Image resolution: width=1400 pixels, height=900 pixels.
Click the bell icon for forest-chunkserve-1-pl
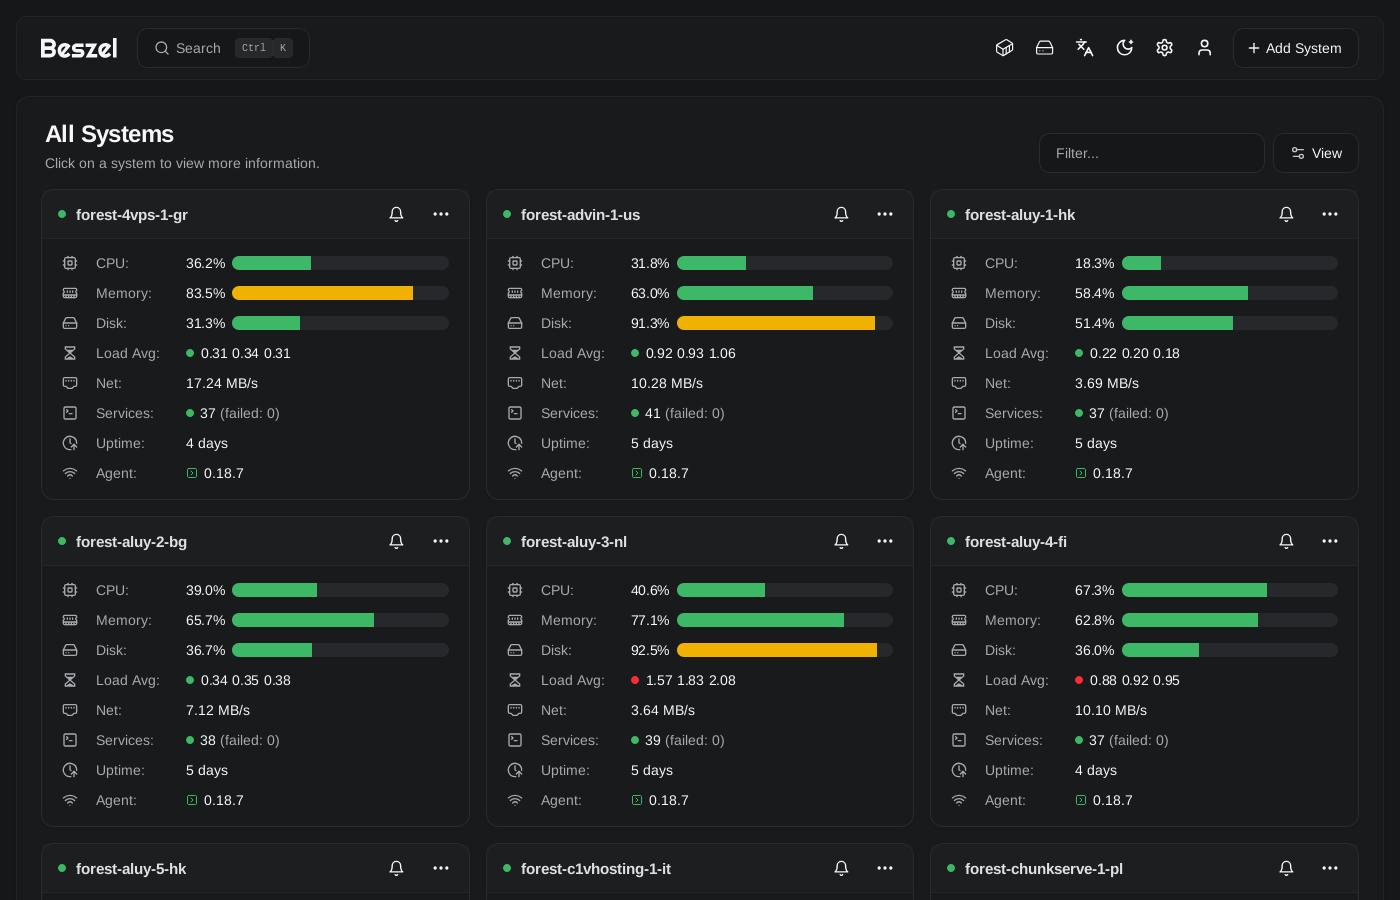[1286, 868]
